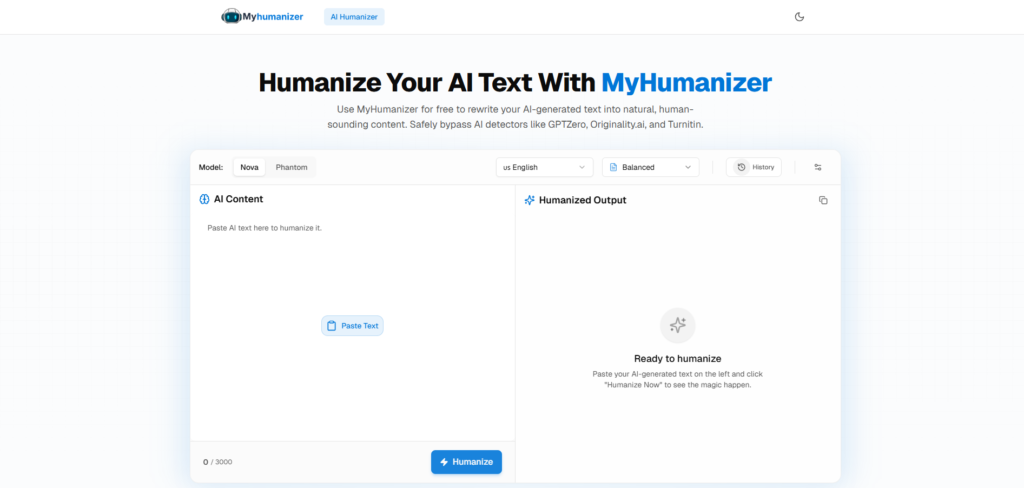Click the Model: label

(x=211, y=167)
